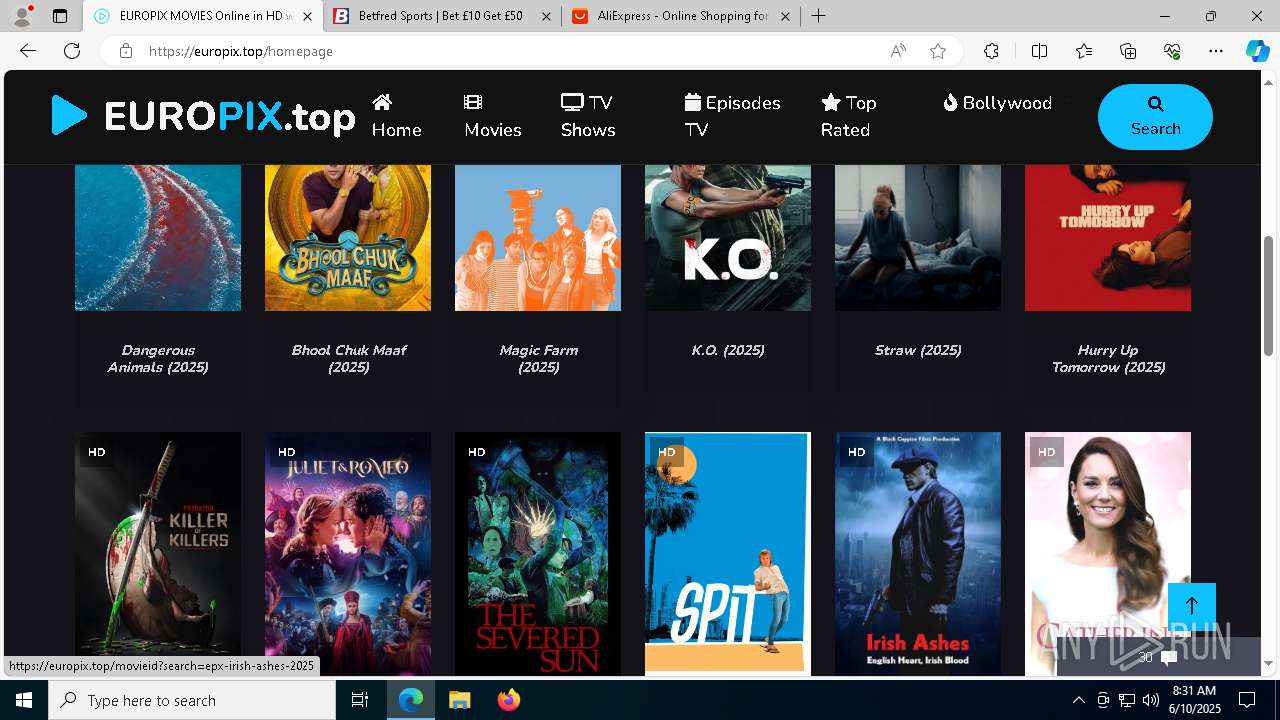Viewport: 1280px width, 720px height.
Task: Open File Explorer from taskbar
Action: coord(460,700)
